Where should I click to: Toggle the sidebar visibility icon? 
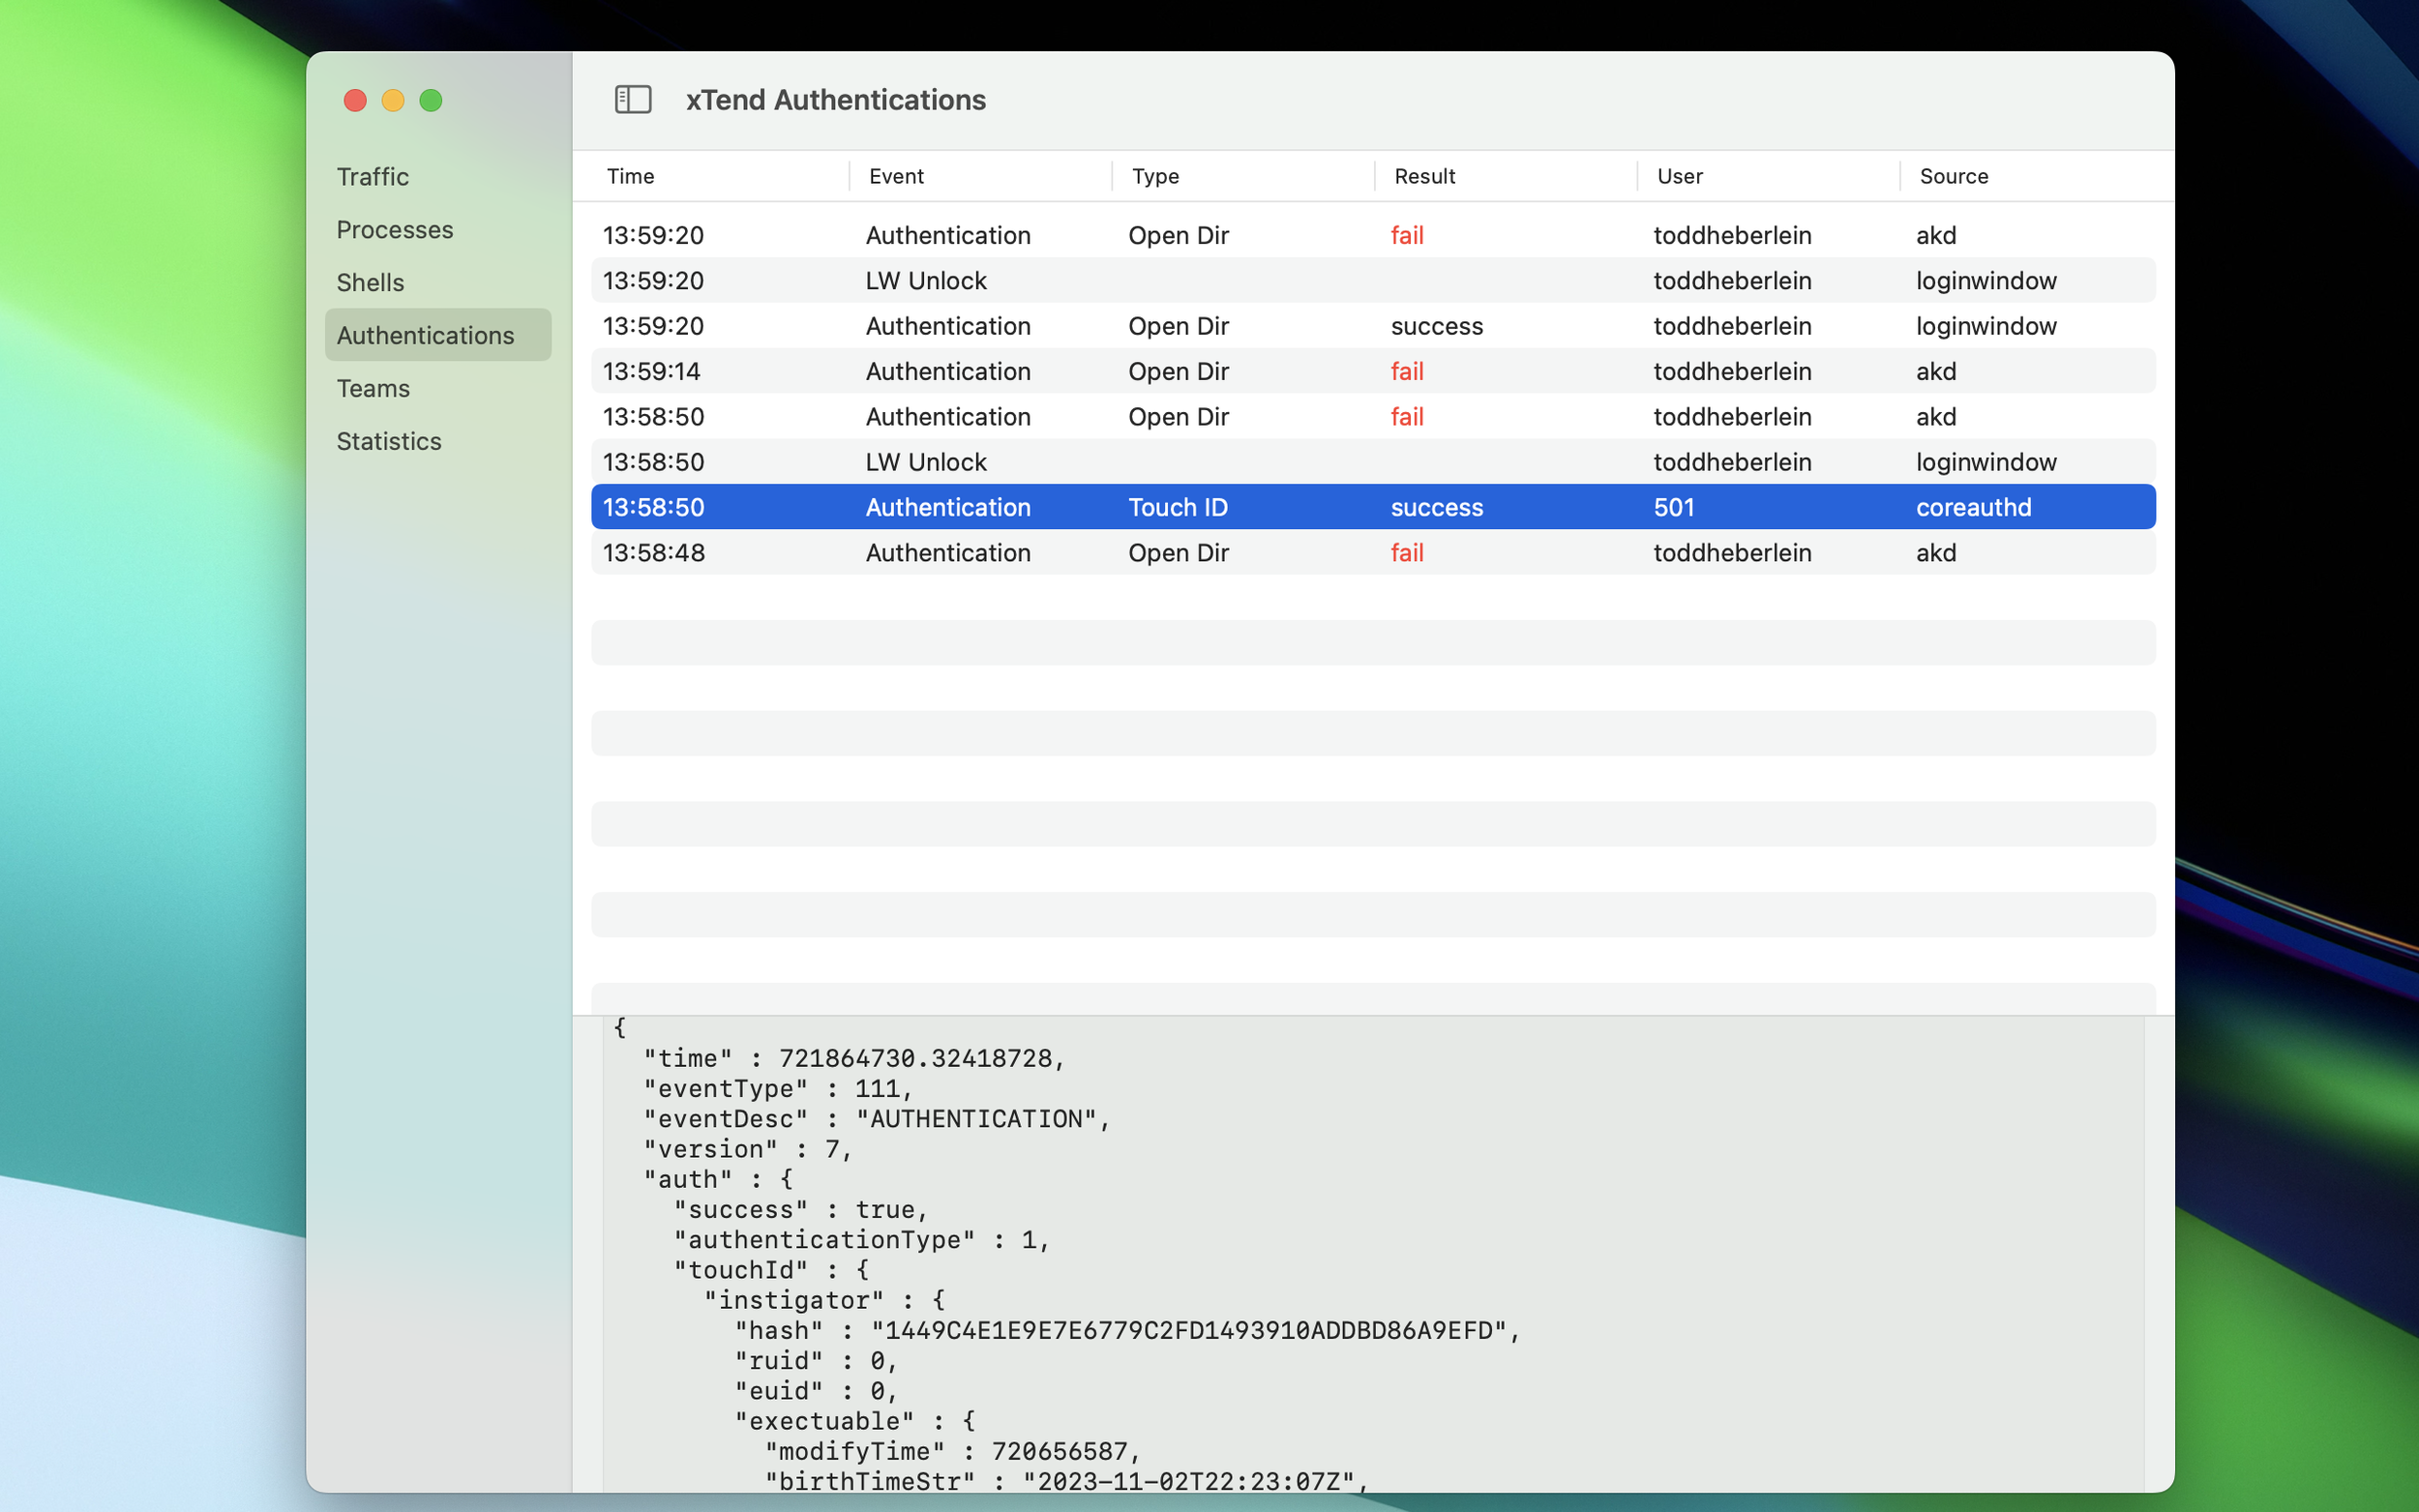pyautogui.click(x=632, y=99)
